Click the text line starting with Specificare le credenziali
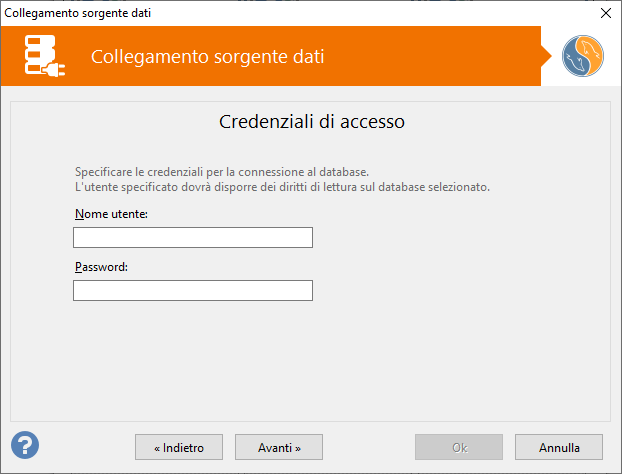The width and height of the screenshot is (622, 474). tap(222, 171)
